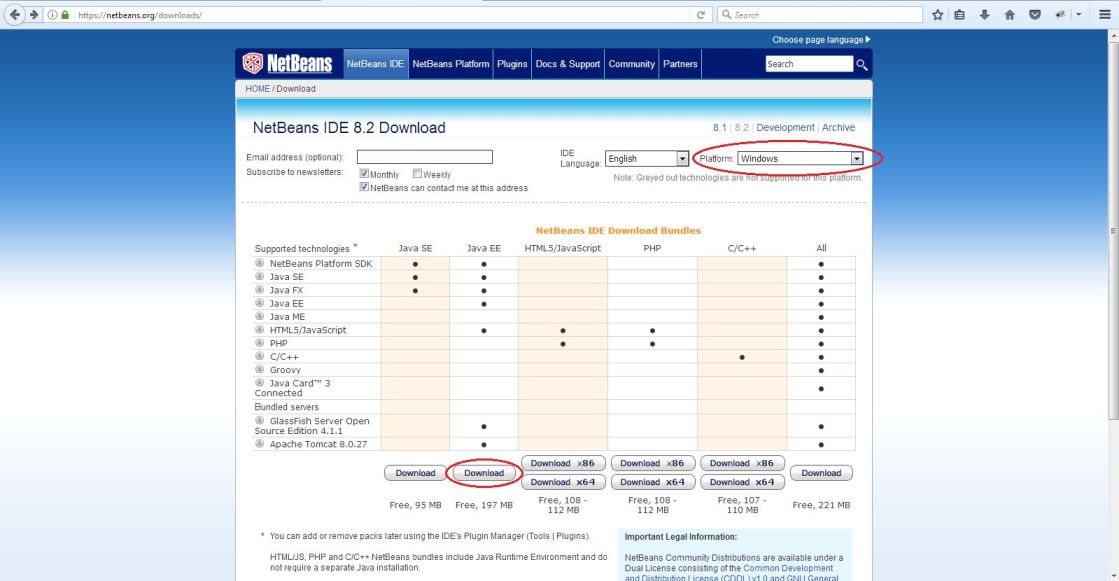Click the Common Development license link

pos(788,568)
